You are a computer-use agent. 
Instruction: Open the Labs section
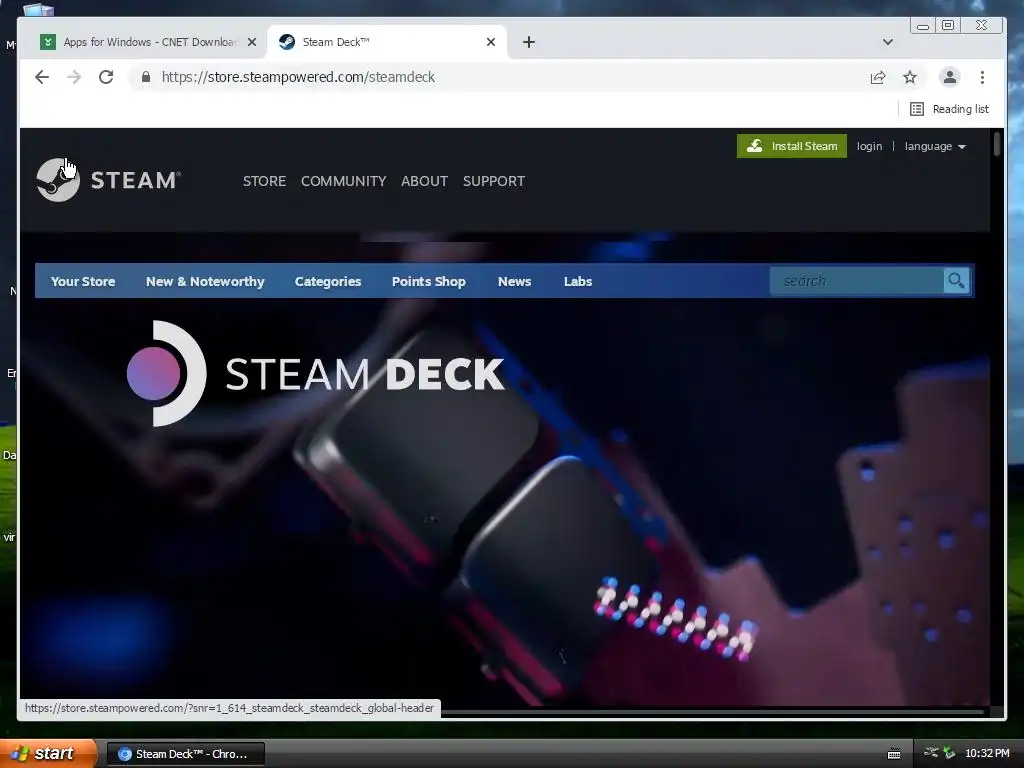tap(578, 281)
